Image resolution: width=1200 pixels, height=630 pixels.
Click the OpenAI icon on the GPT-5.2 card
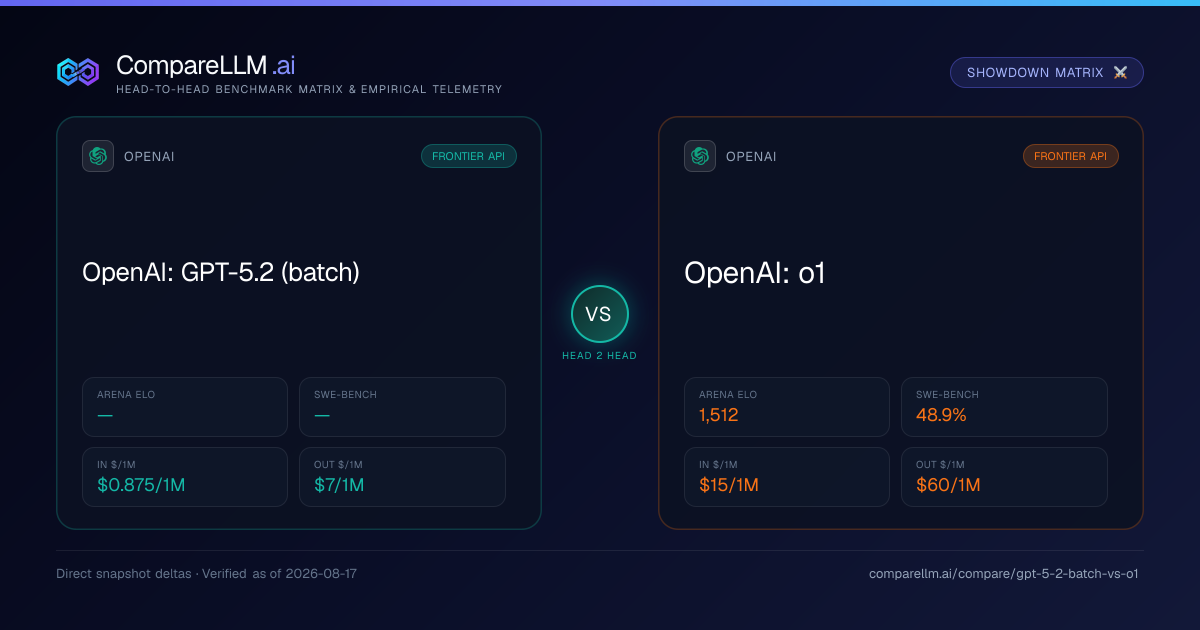pos(98,156)
